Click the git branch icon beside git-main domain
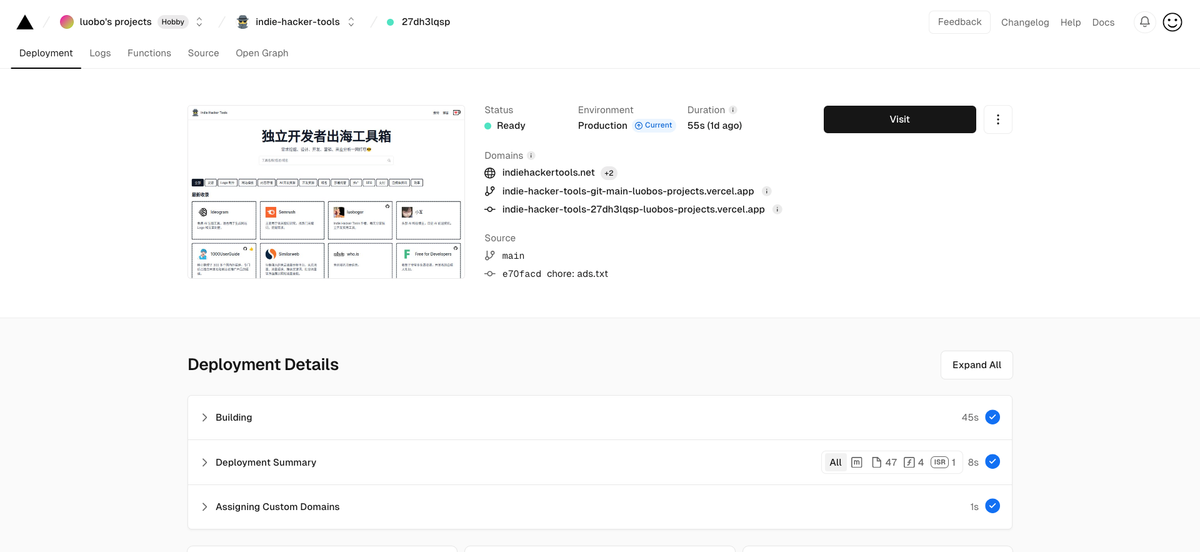 (490, 191)
